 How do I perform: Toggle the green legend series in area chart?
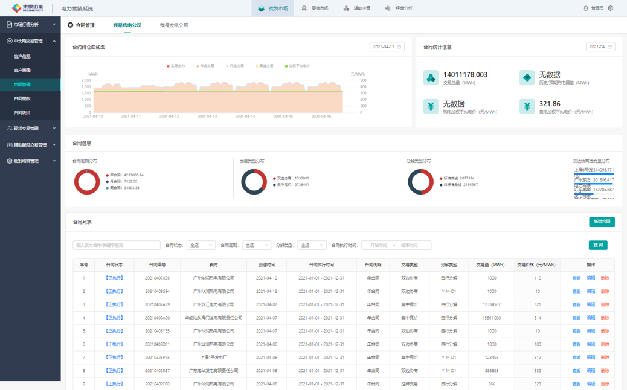tap(297, 66)
